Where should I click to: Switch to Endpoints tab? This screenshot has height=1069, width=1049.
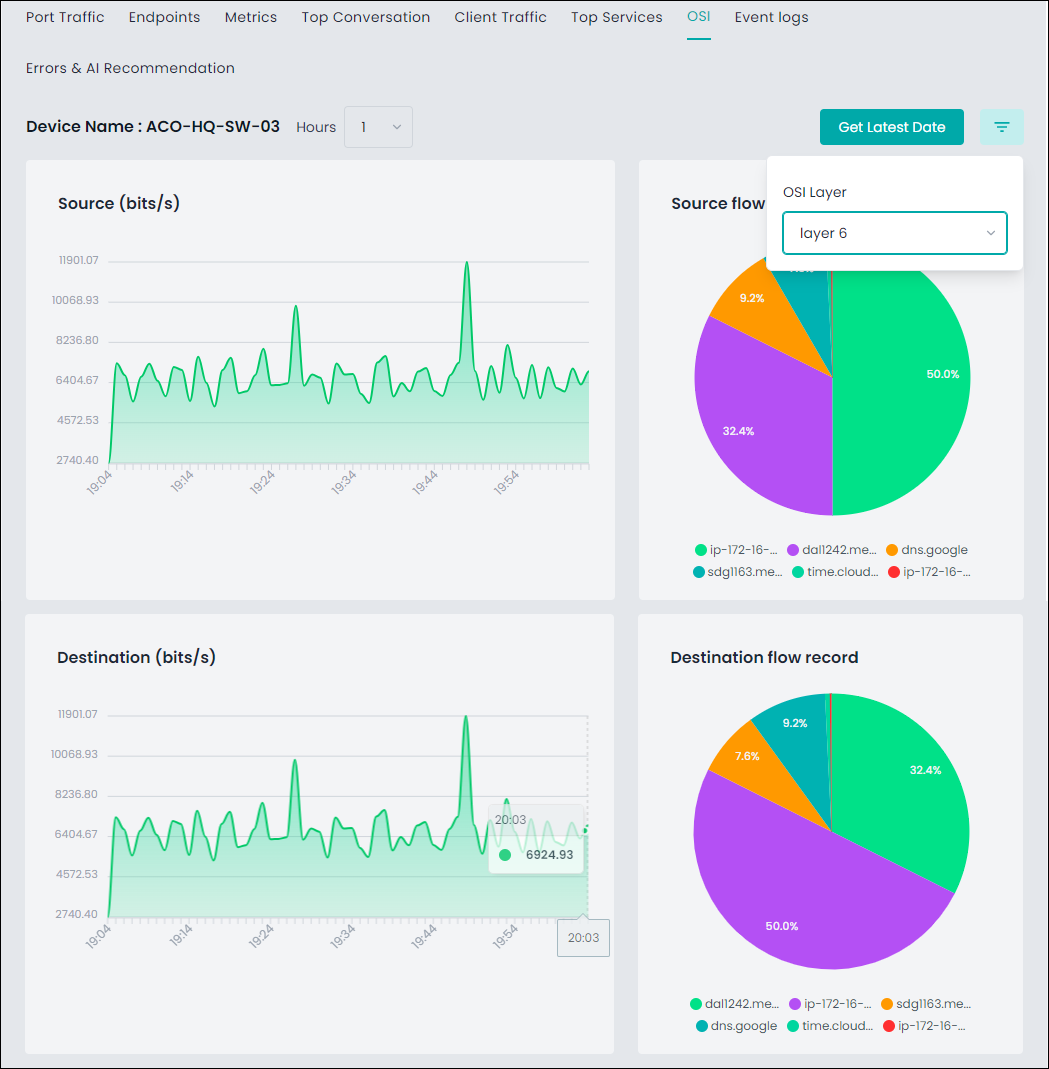[164, 17]
